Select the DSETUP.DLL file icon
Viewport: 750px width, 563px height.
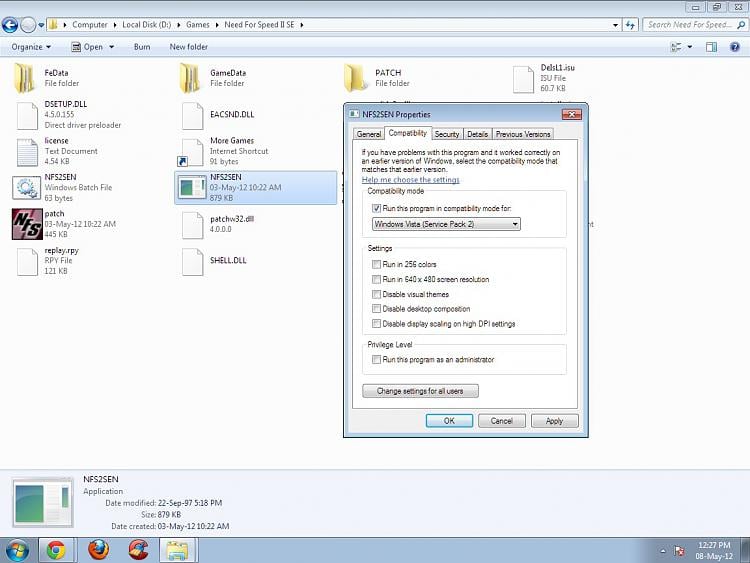(27, 116)
